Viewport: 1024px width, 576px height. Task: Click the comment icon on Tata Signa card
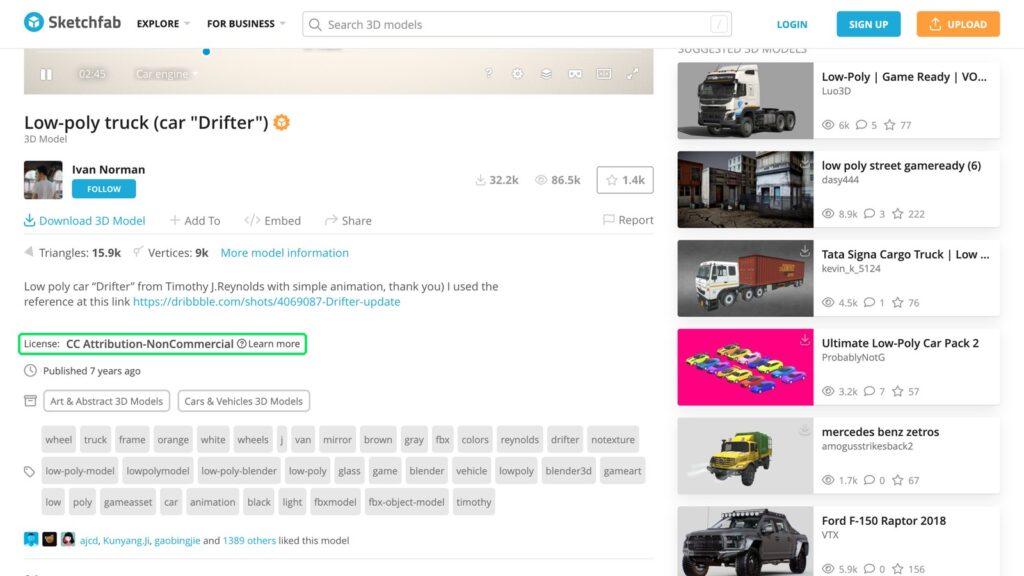[869, 302]
